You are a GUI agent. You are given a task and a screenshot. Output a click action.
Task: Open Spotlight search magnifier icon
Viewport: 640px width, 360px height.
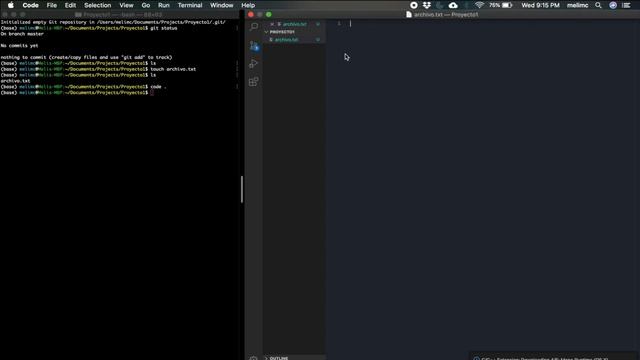[598, 5]
